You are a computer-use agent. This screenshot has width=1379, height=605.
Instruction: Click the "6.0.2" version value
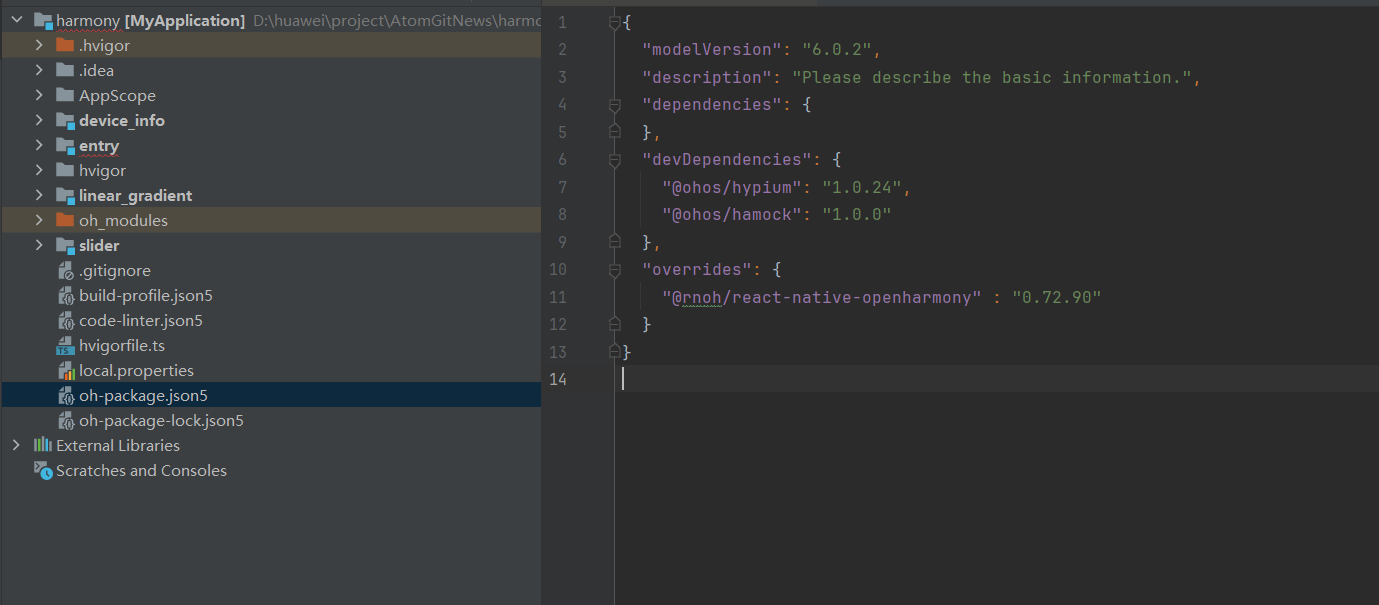tap(836, 49)
